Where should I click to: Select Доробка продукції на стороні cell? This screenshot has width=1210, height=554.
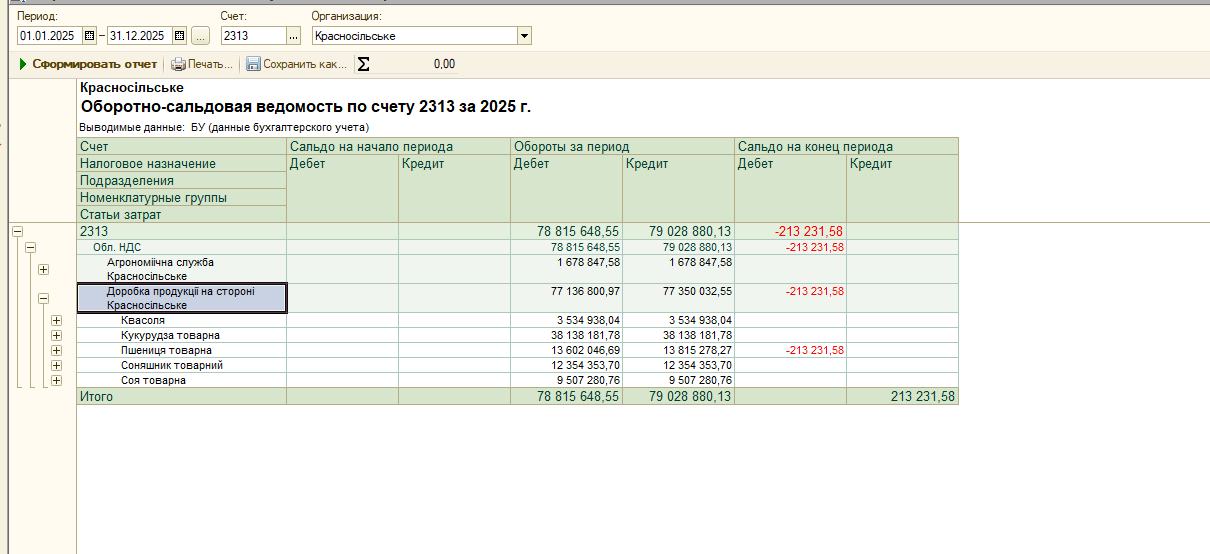[182, 298]
